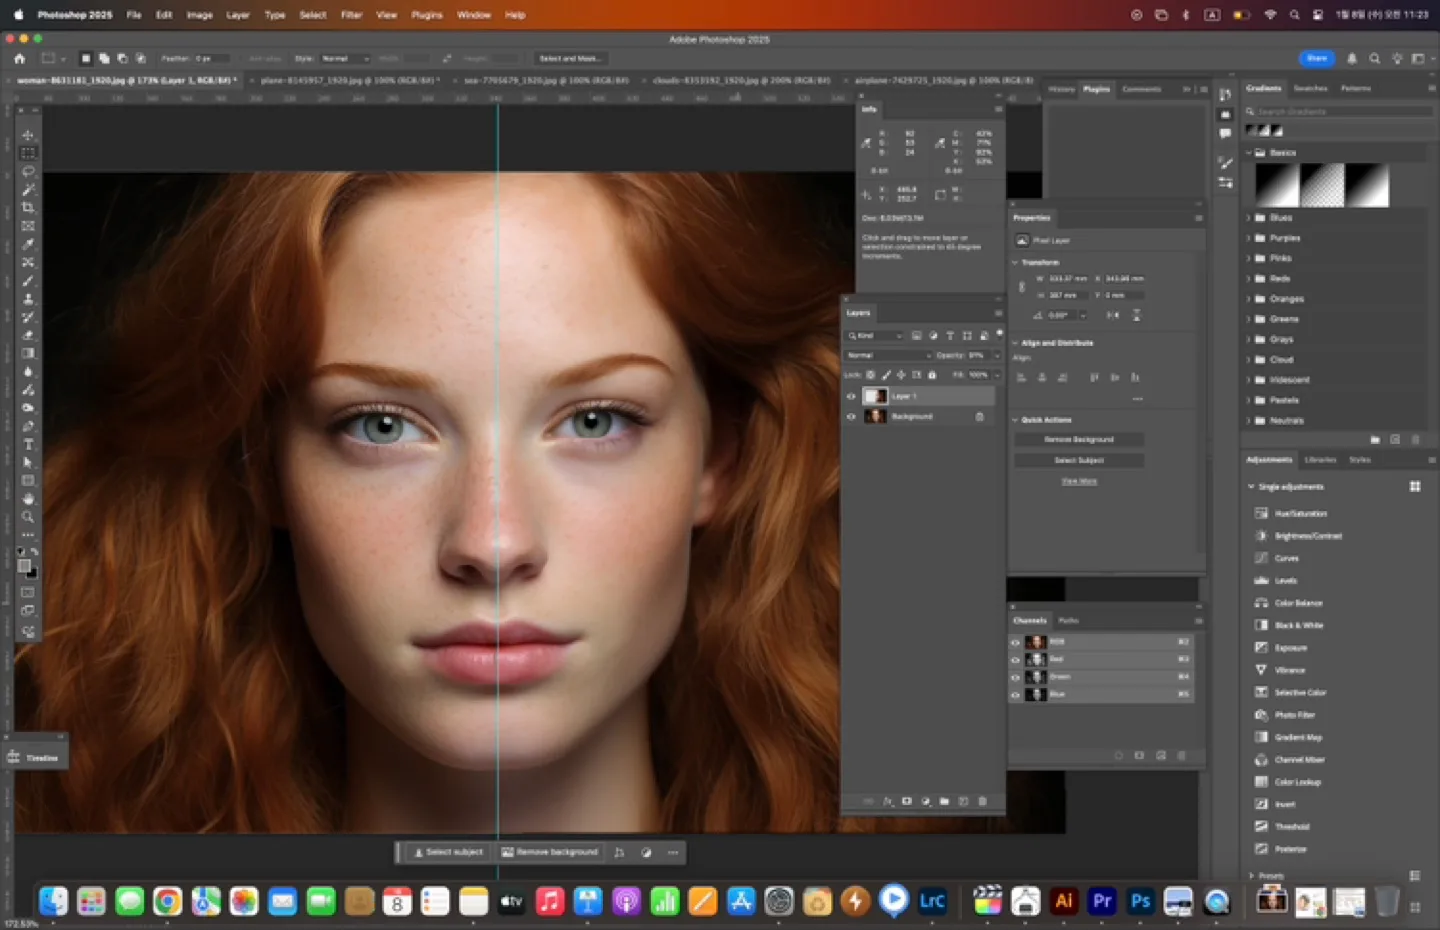Open the layer blend mode dropdown

(x=889, y=355)
